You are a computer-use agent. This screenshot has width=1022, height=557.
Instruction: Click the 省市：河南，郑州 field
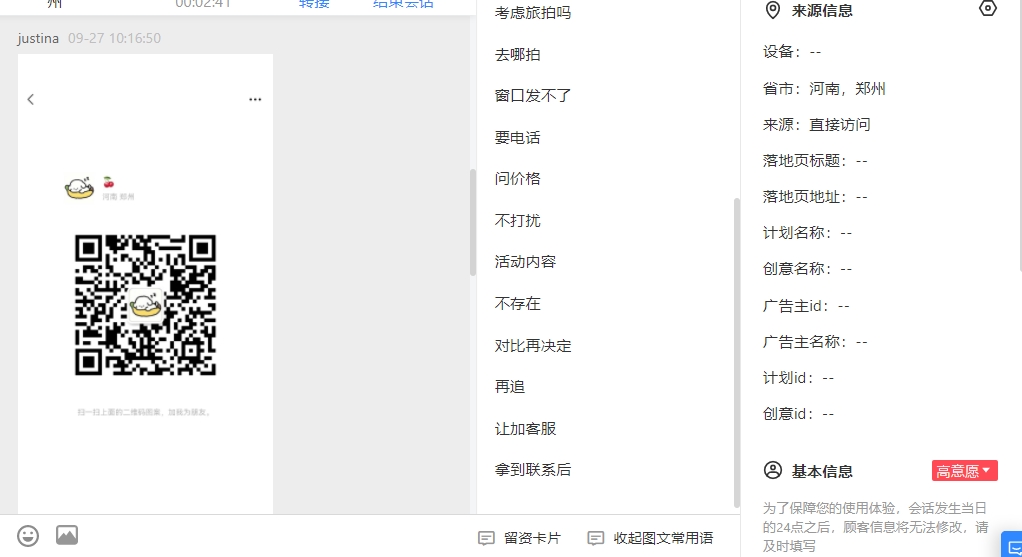click(x=824, y=89)
